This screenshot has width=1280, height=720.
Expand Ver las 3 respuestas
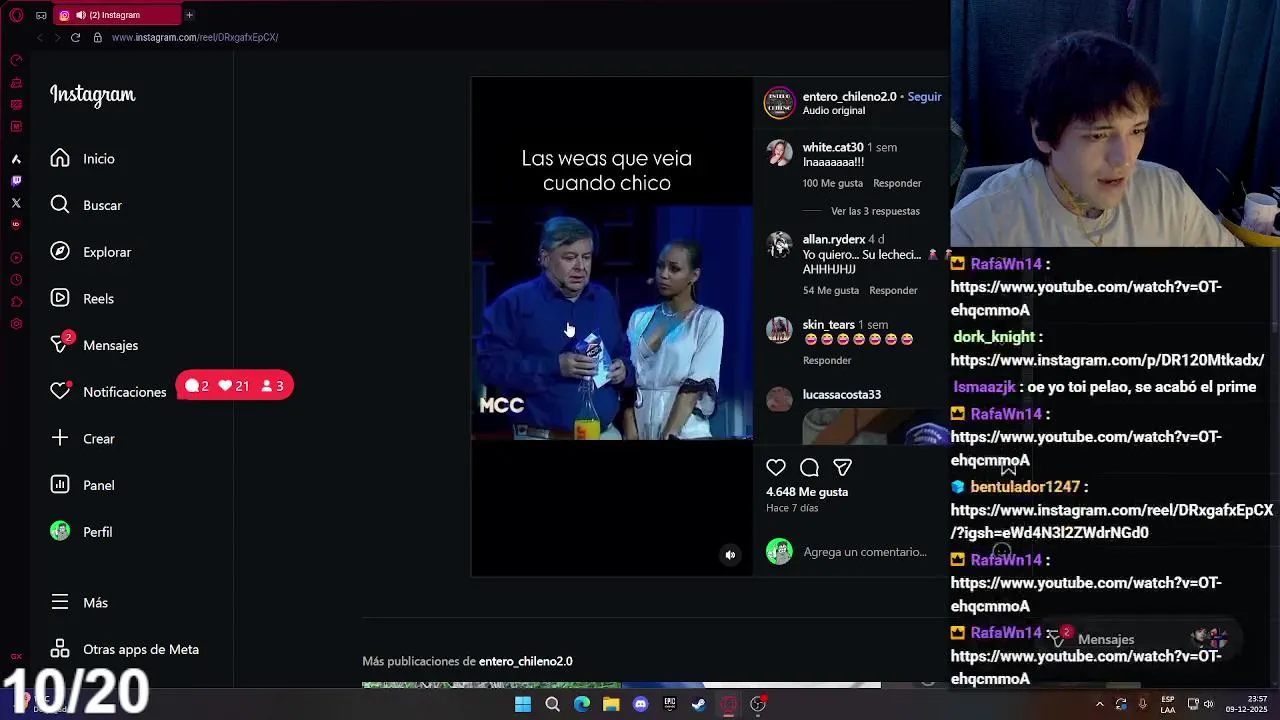tap(875, 211)
